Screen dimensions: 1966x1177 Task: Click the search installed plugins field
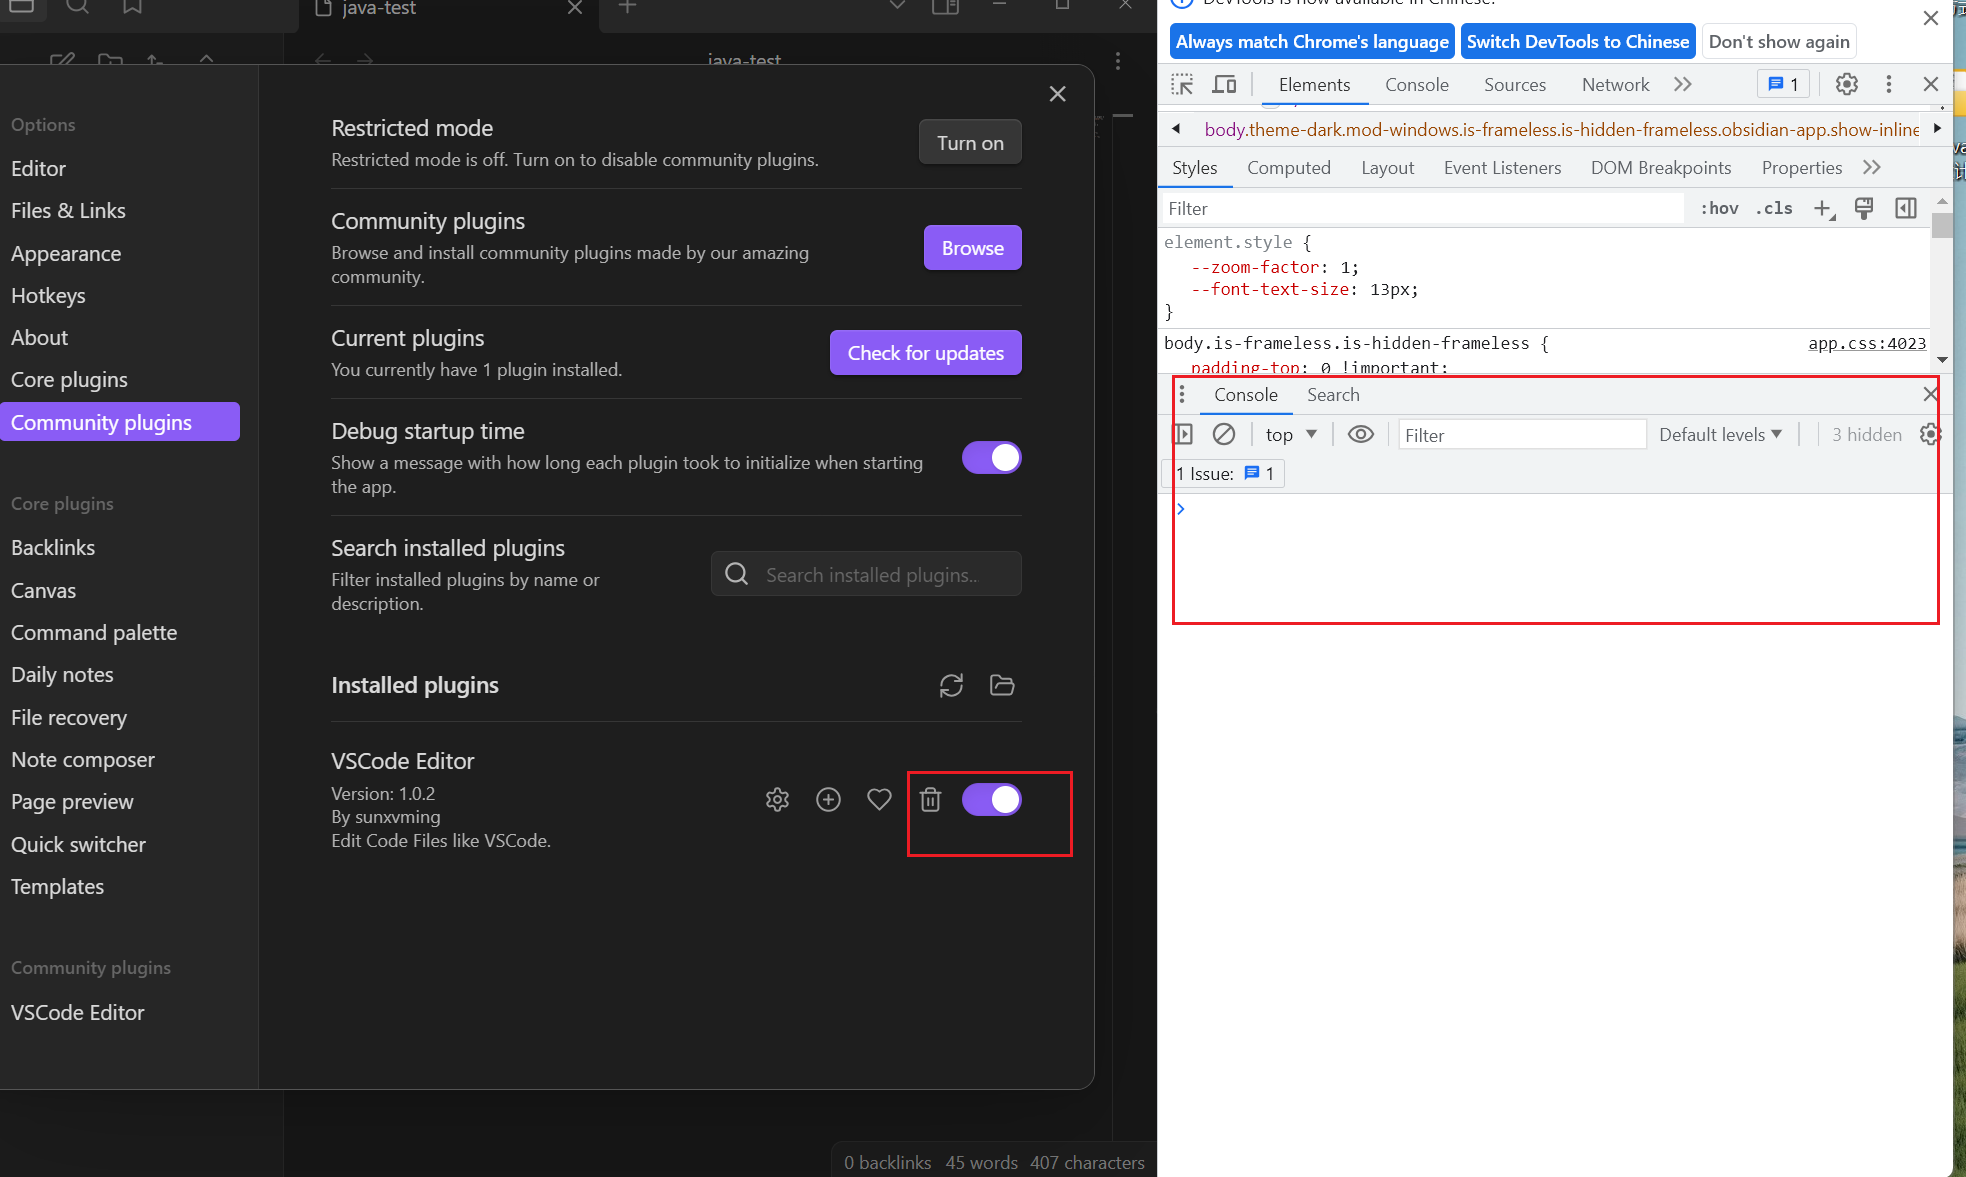click(x=866, y=574)
